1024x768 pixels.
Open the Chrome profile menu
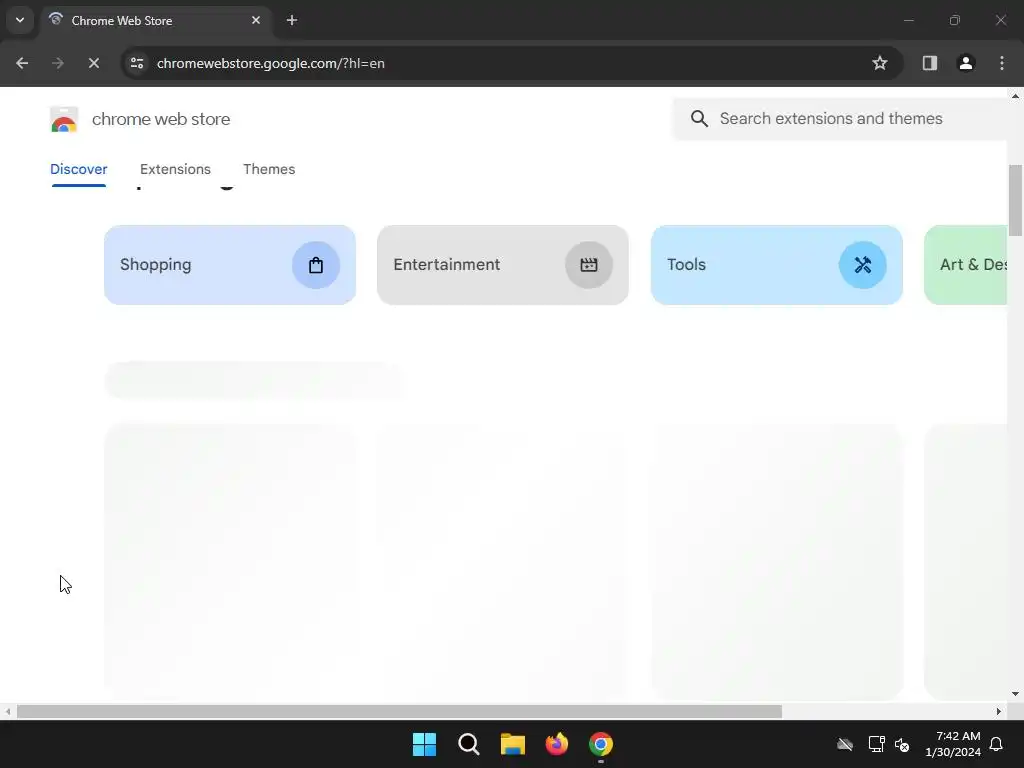point(966,63)
